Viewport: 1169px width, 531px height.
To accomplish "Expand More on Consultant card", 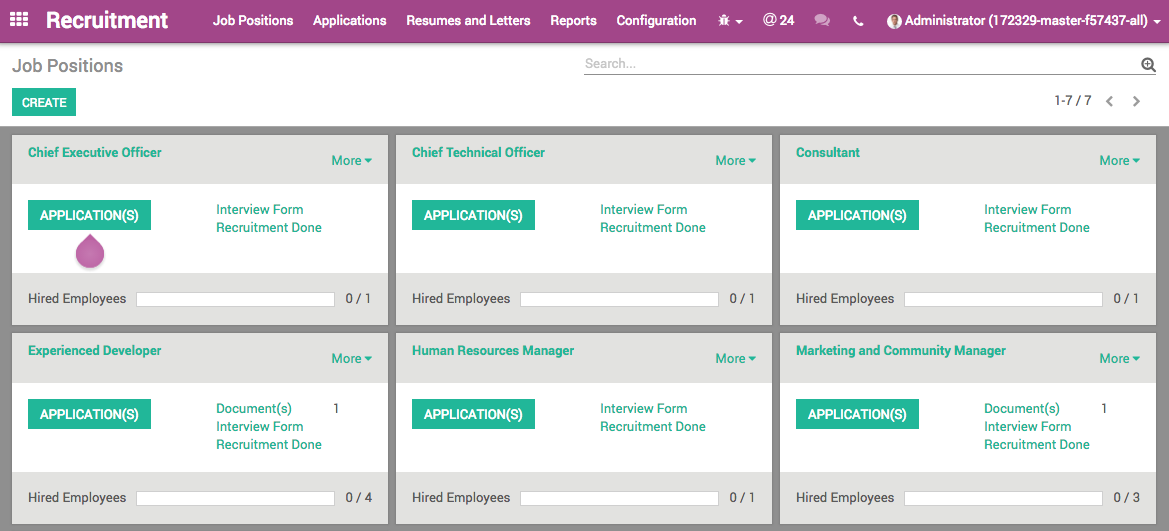I will click(1119, 160).
